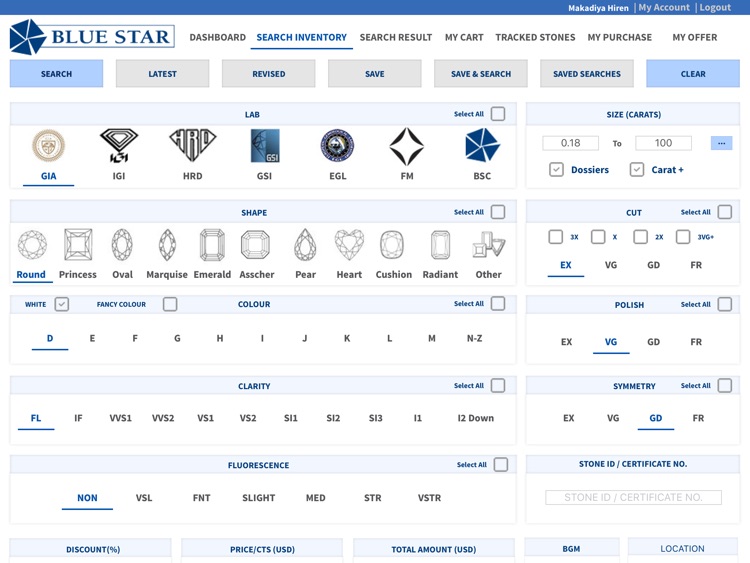Viewport: 750px width, 563px height.
Task: Choose the Radiant shape icon
Action: 440,245
